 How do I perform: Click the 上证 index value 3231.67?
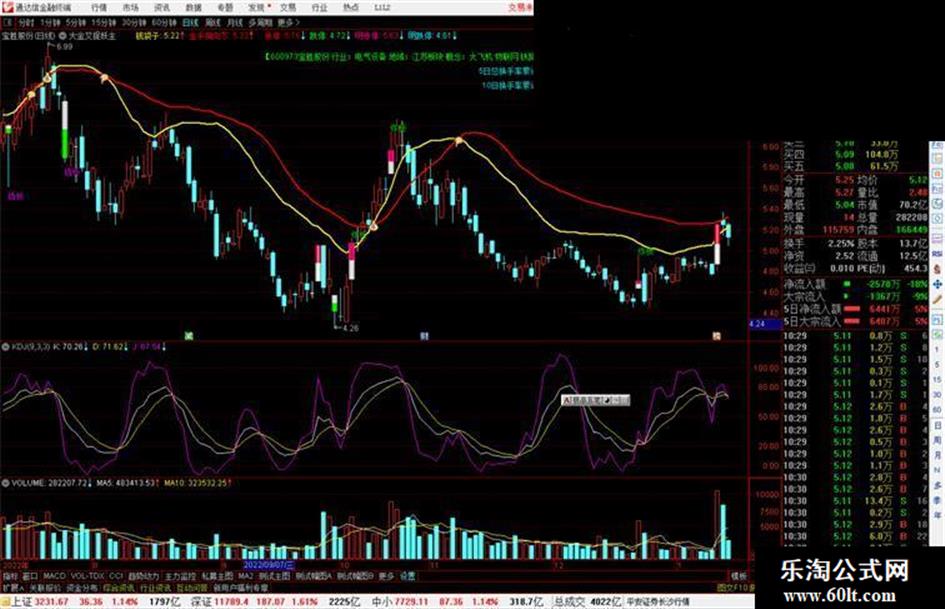pos(52,602)
